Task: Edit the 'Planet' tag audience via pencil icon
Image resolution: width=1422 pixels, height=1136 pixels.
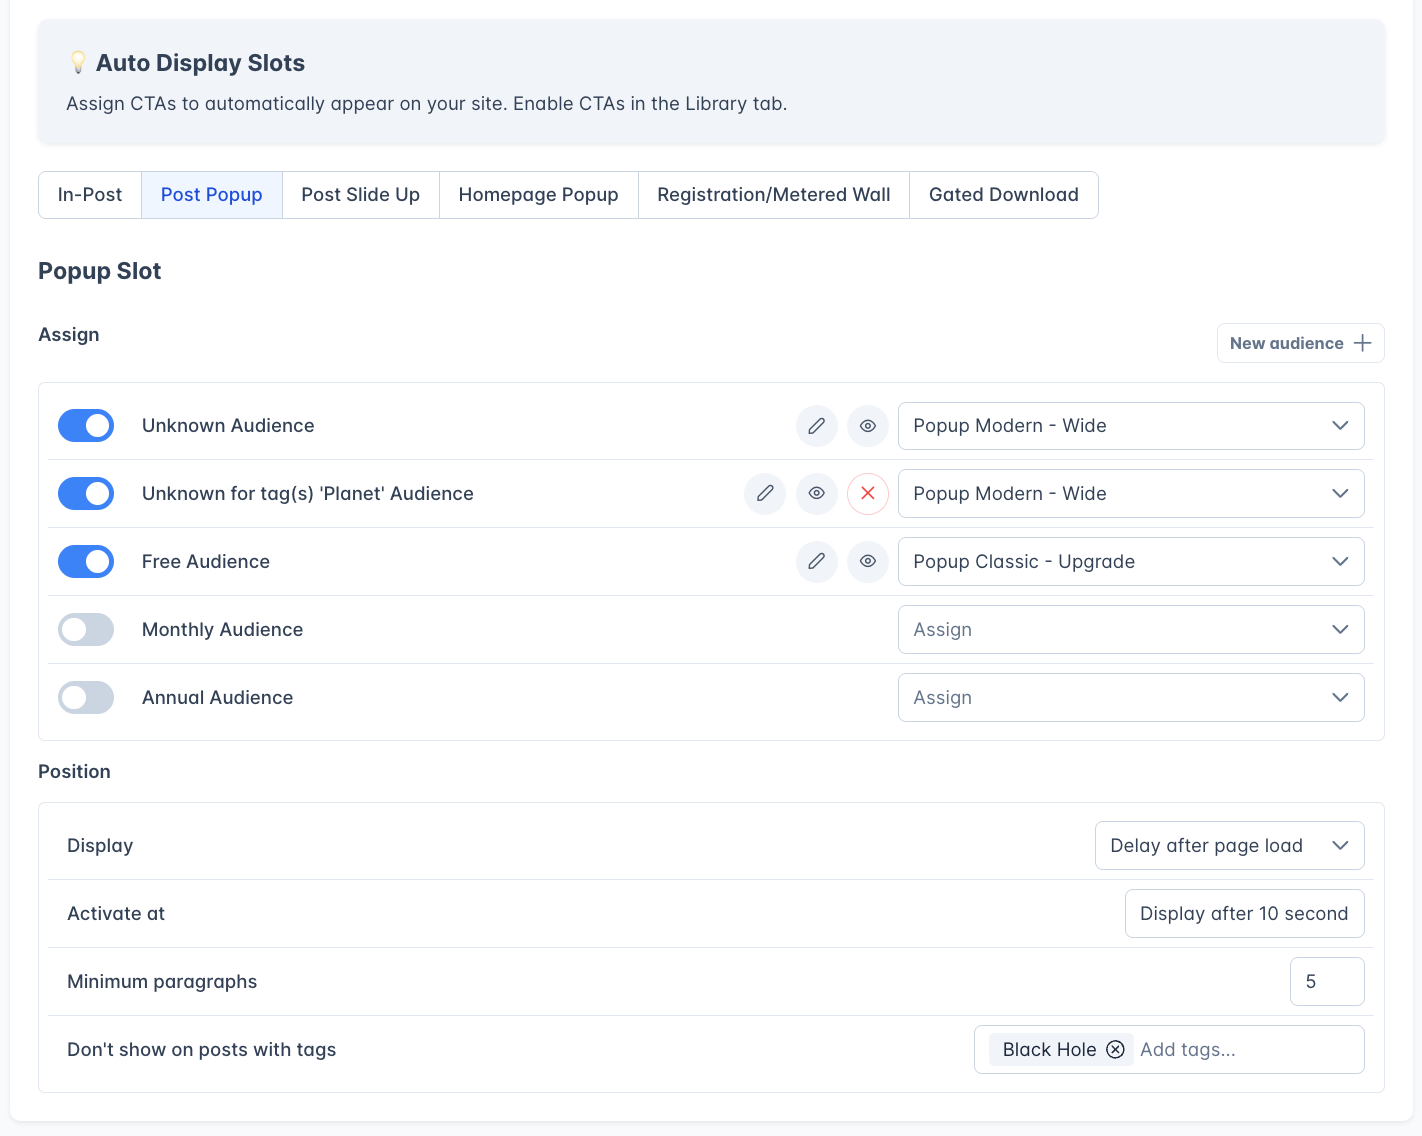Action: tap(765, 494)
